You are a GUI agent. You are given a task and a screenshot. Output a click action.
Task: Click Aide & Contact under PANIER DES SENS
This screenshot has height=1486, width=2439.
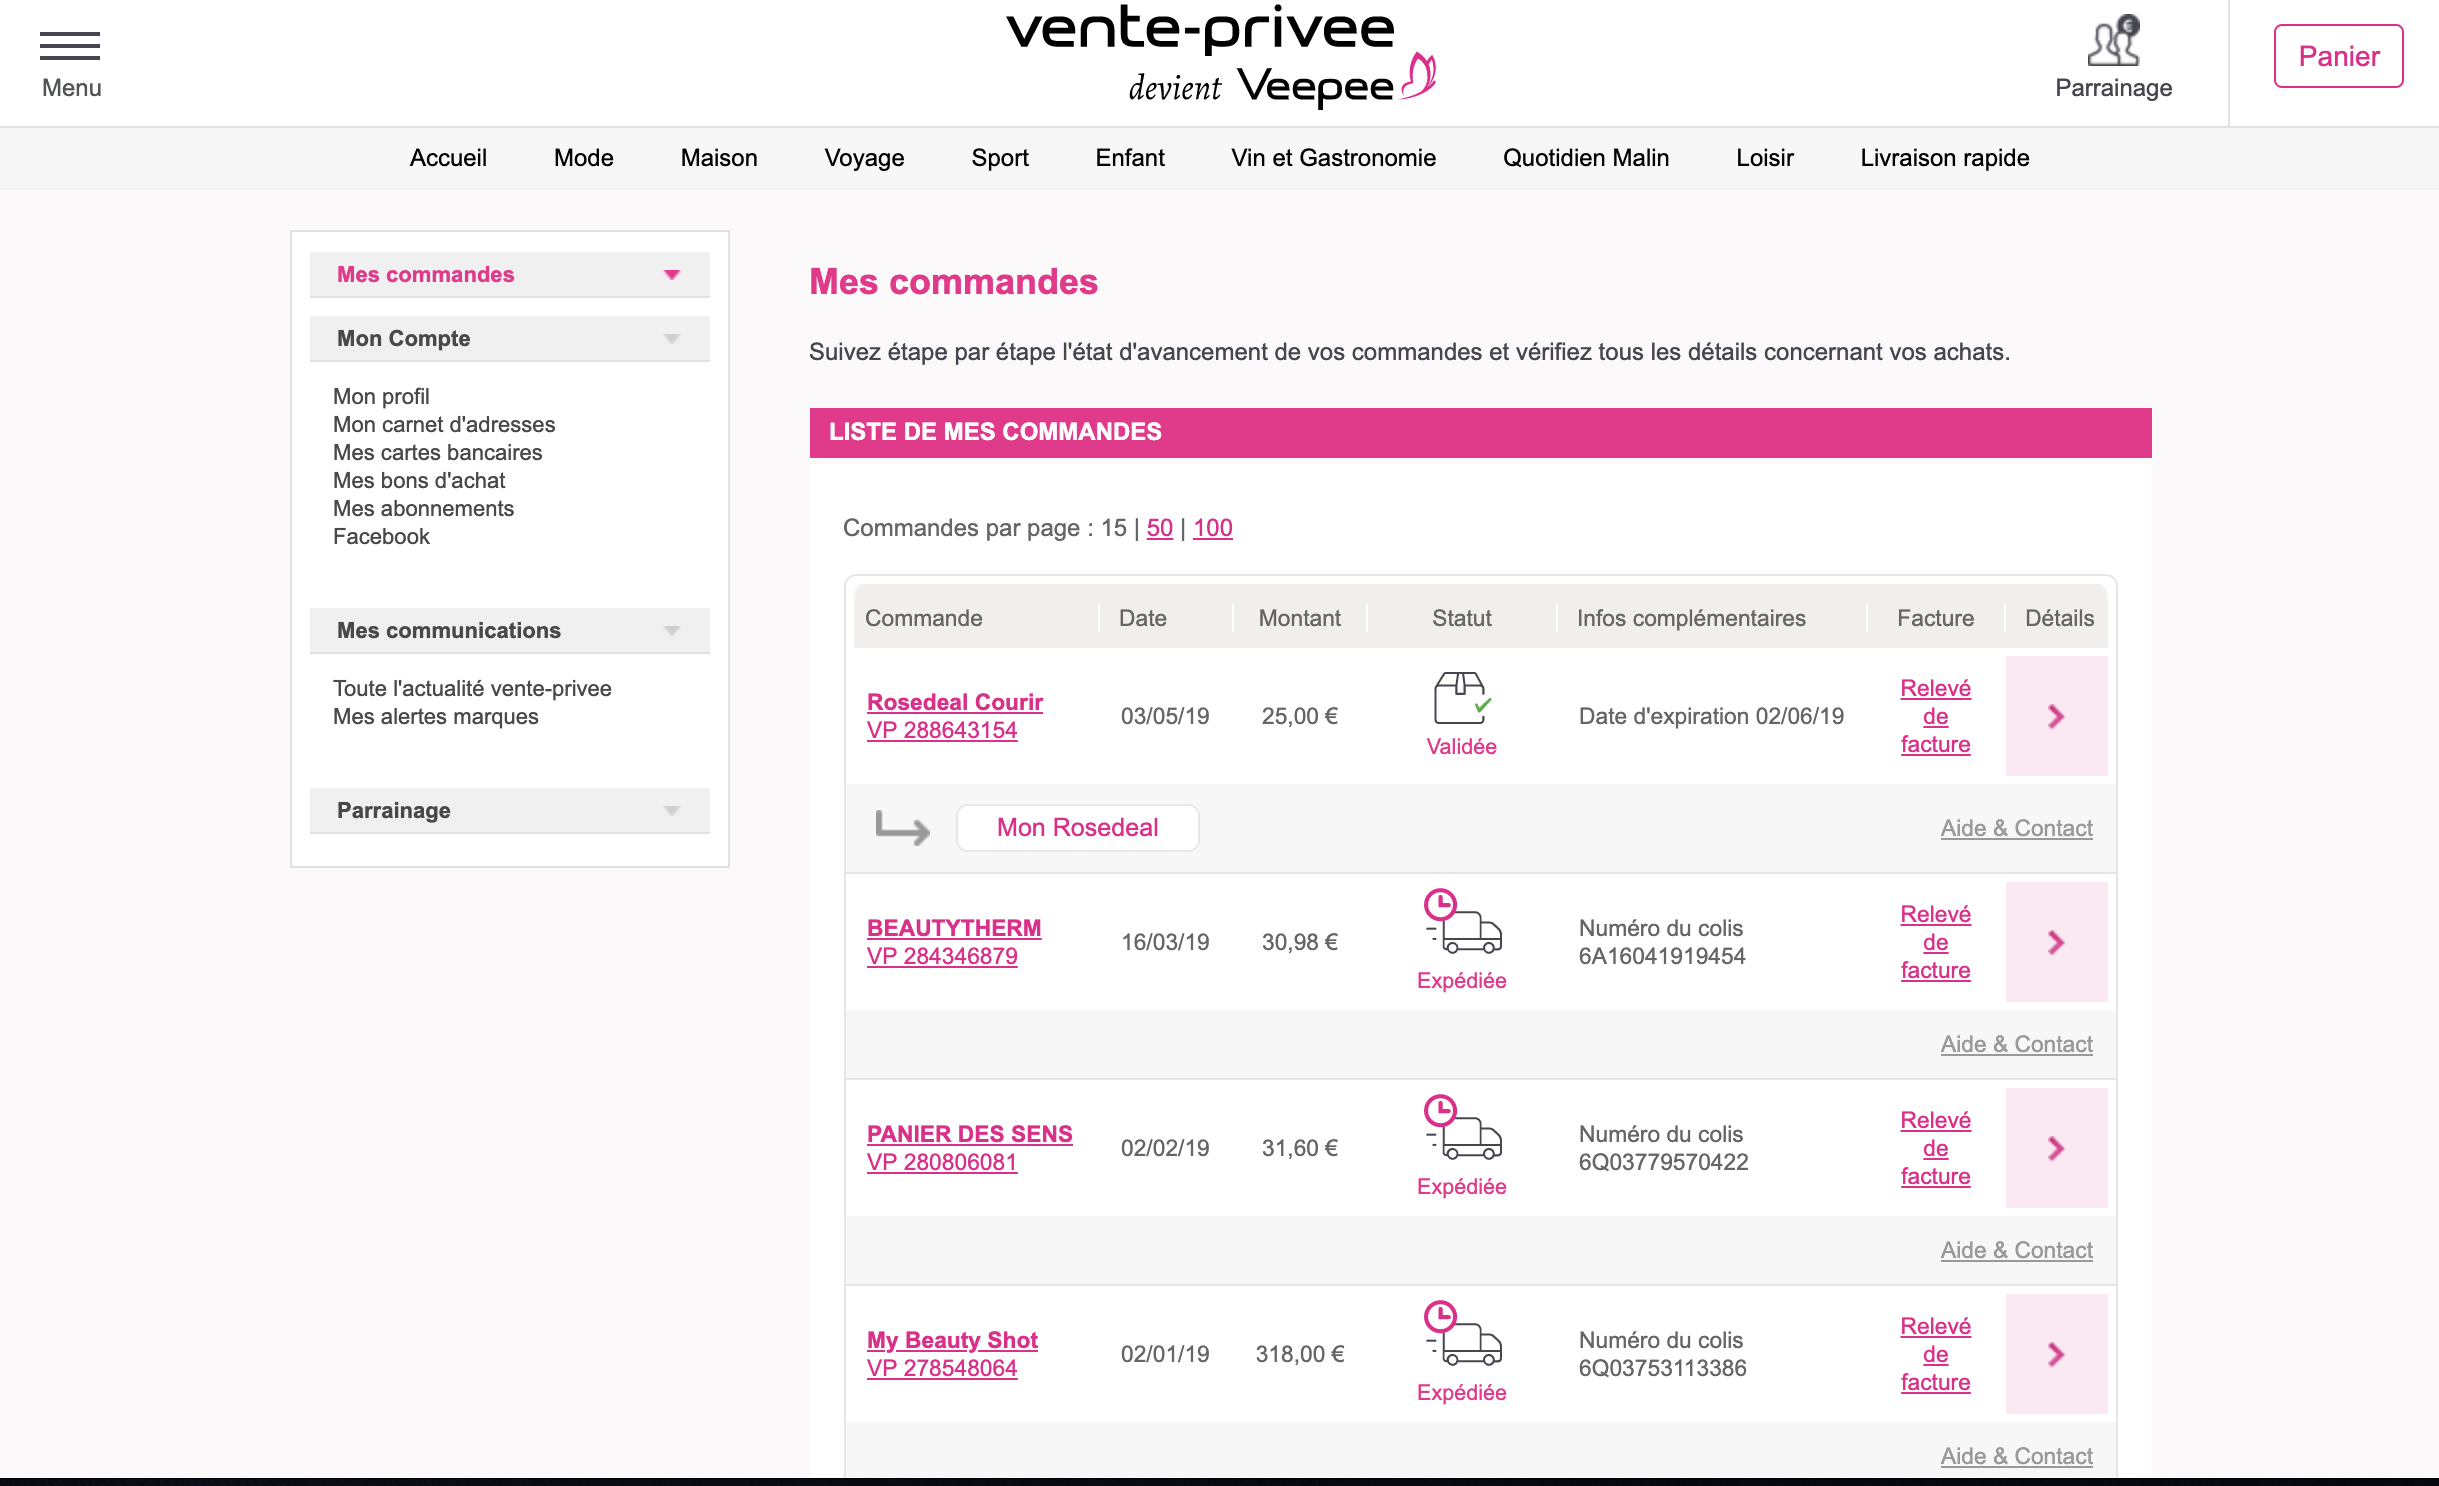click(2016, 1250)
